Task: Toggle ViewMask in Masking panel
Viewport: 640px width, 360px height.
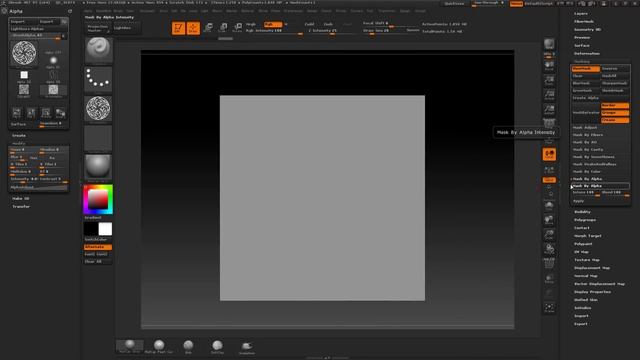Action: (x=586, y=69)
